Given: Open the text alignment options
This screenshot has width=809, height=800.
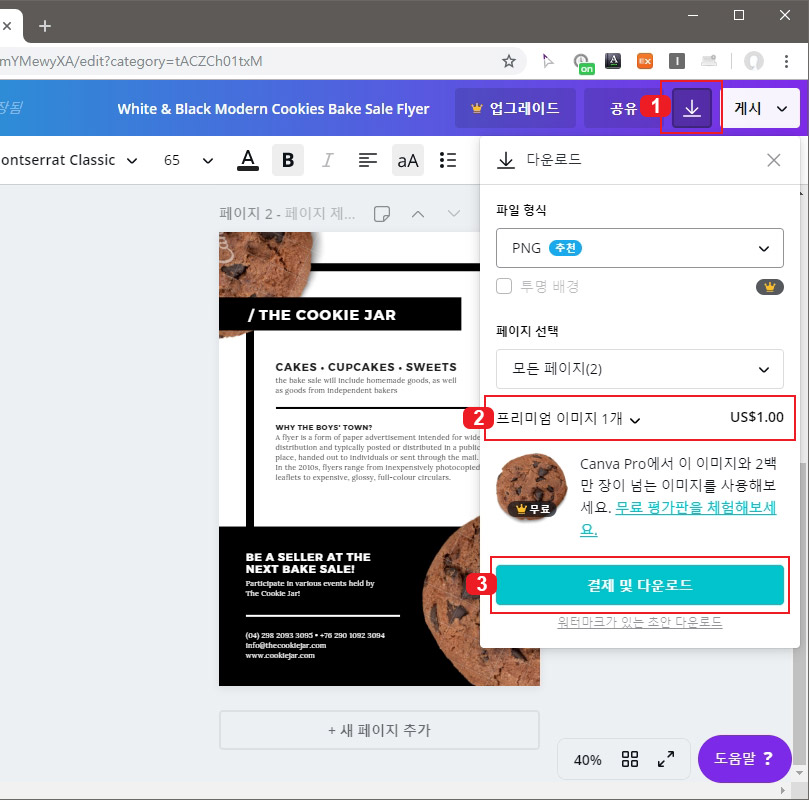Looking at the screenshot, I should tap(367, 159).
